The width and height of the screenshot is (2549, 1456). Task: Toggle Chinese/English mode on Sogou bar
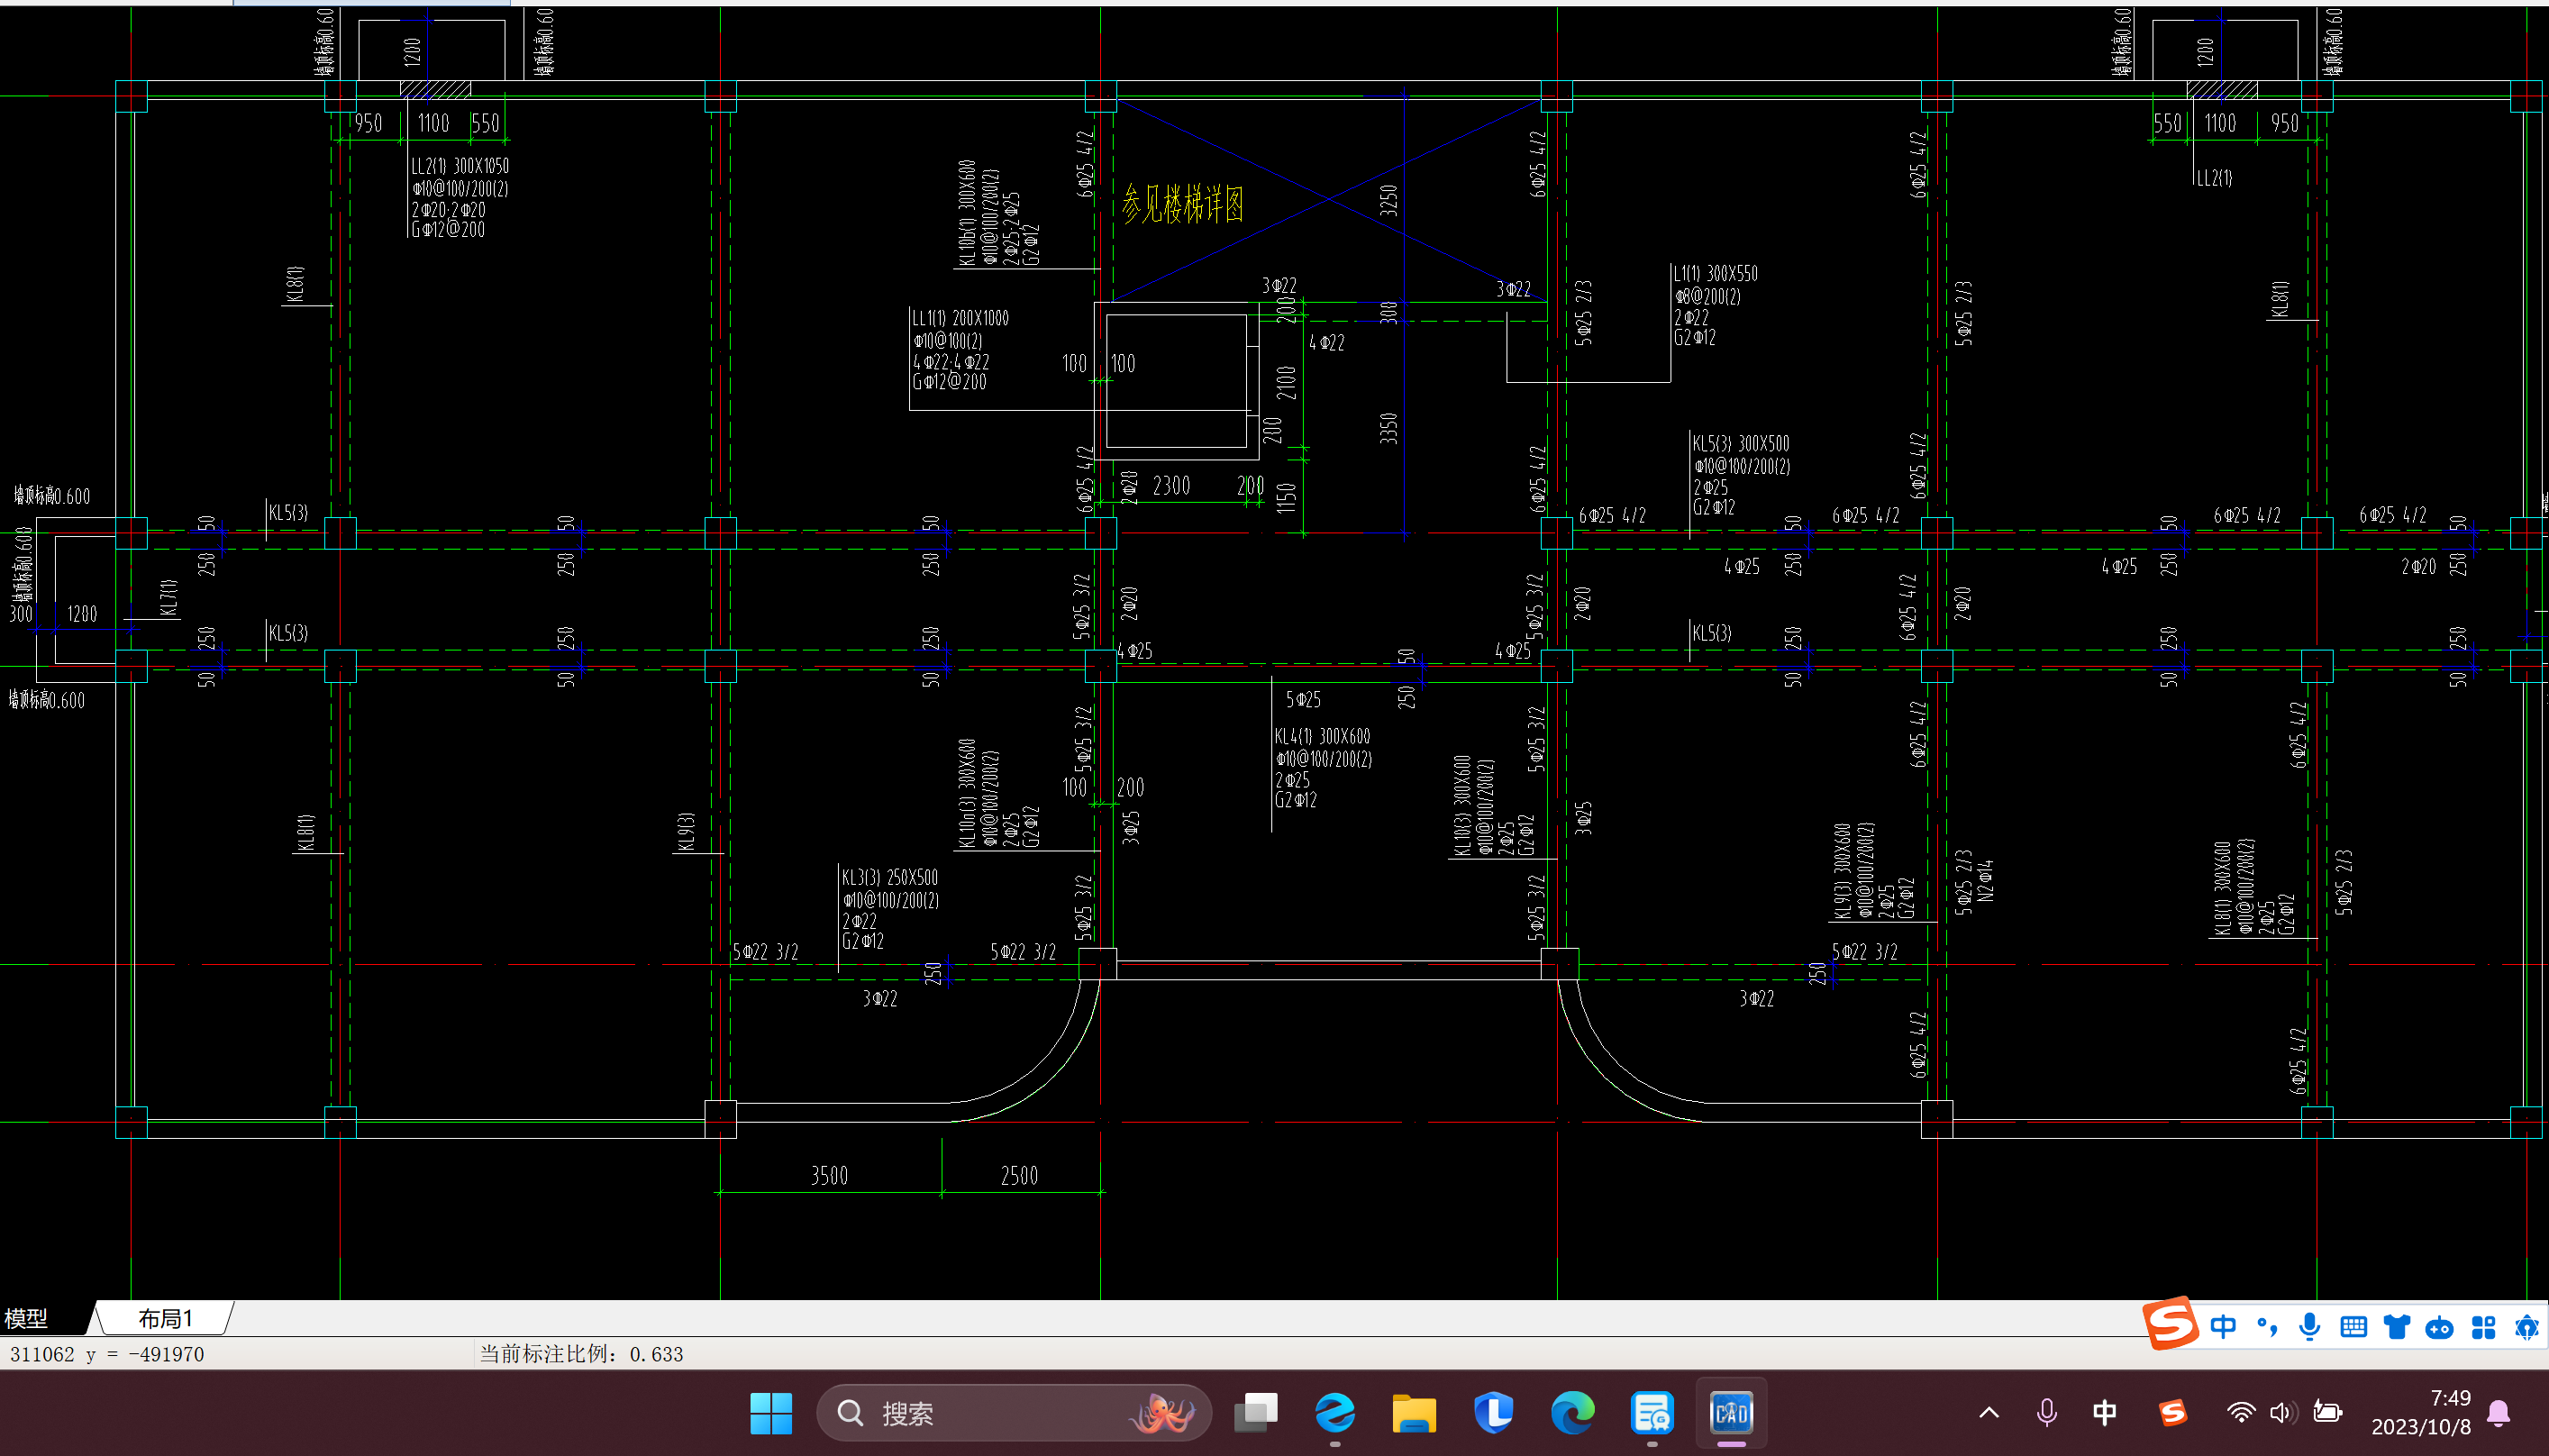coord(2222,1327)
